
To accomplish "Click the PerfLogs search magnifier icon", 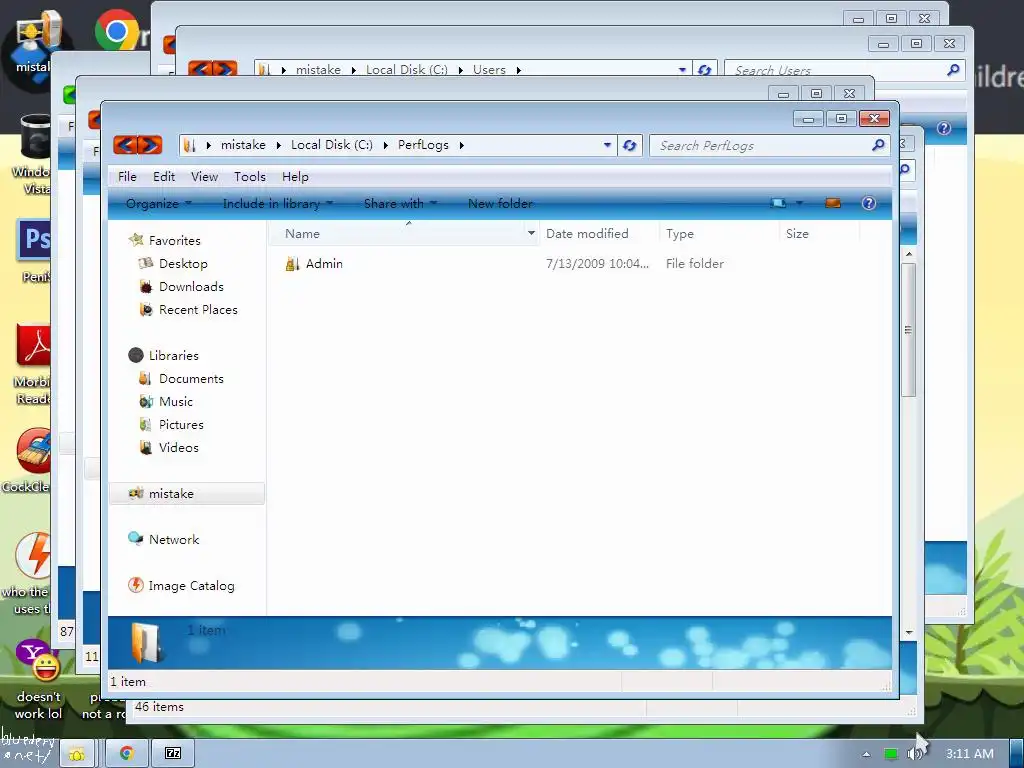I will [878, 145].
